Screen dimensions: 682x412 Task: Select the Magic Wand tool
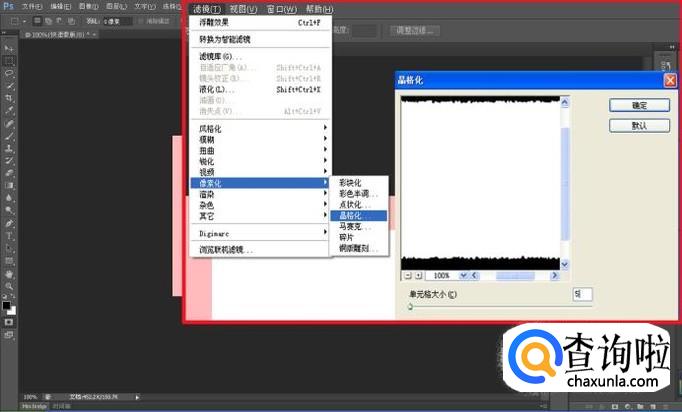coord(9,86)
